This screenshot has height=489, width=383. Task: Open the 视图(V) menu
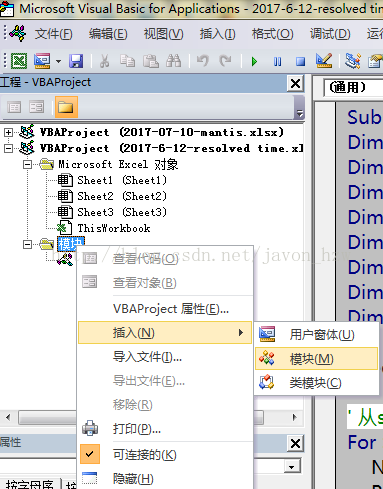pyautogui.click(x=163, y=34)
